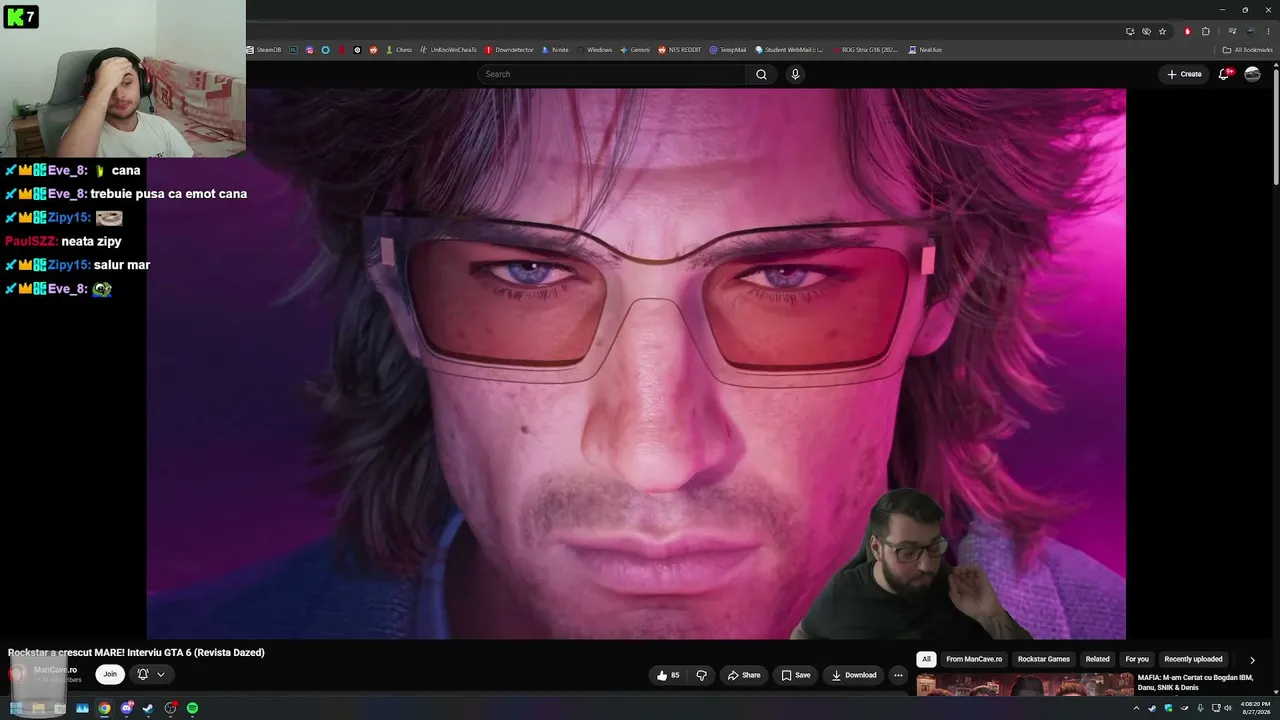Open the MAFIA recommended video thumbnail
This screenshot has width=1280, height=720.
click(x=1025, y=684)
